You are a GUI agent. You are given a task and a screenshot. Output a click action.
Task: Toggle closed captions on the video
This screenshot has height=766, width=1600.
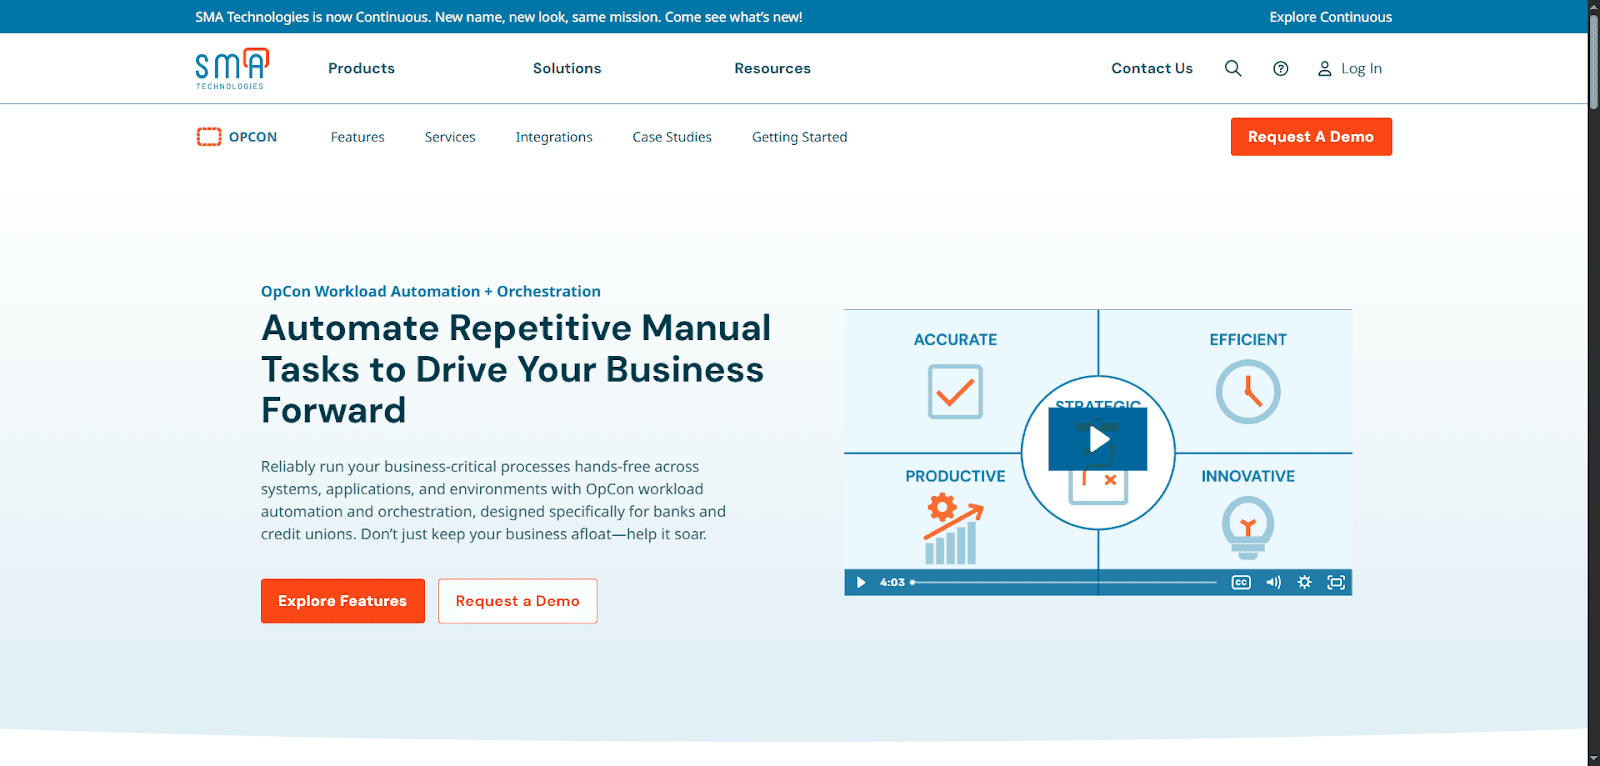(1241, 582)
